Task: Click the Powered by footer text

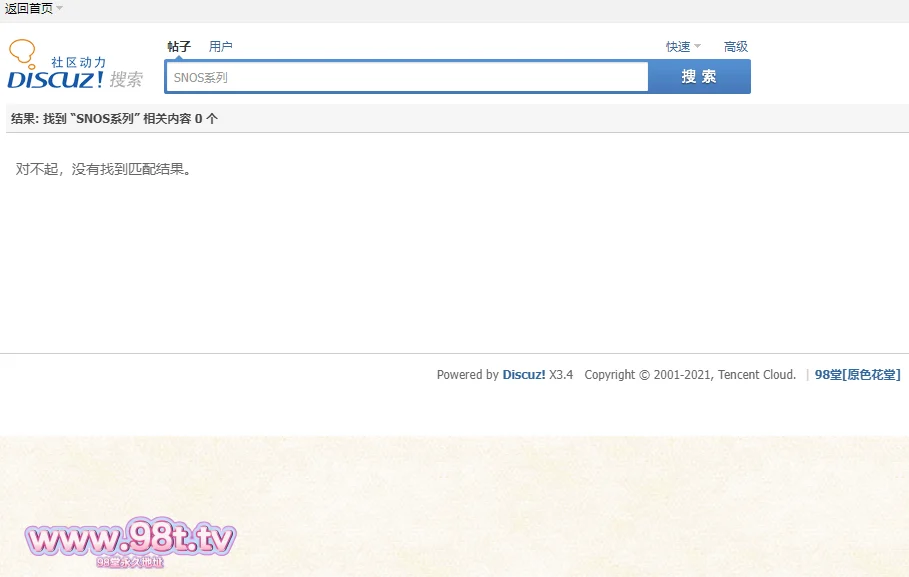Action: pyautogui.click(x=467, y=375)
